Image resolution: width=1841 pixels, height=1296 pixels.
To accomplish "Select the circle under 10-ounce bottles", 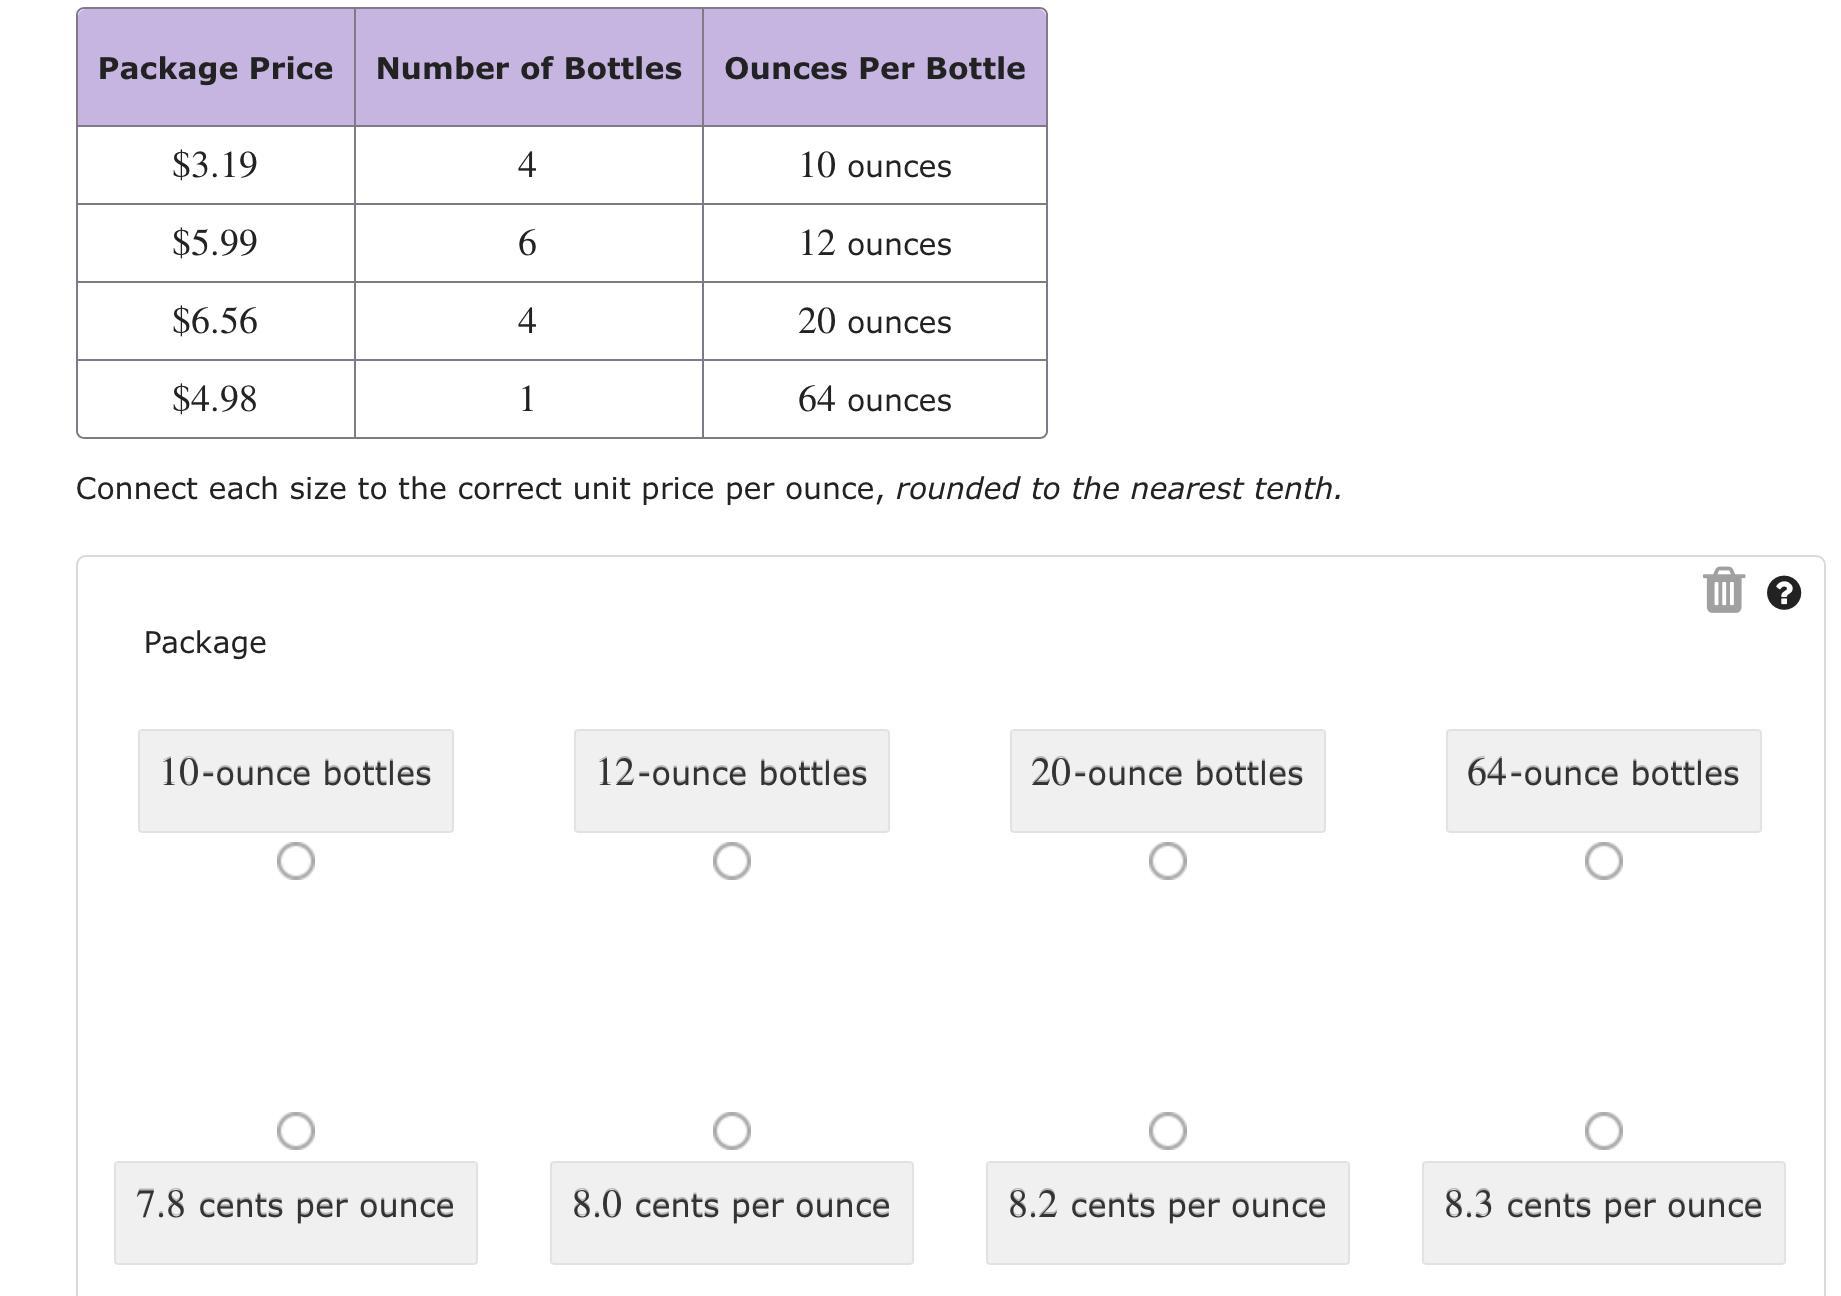I will 296,861.
